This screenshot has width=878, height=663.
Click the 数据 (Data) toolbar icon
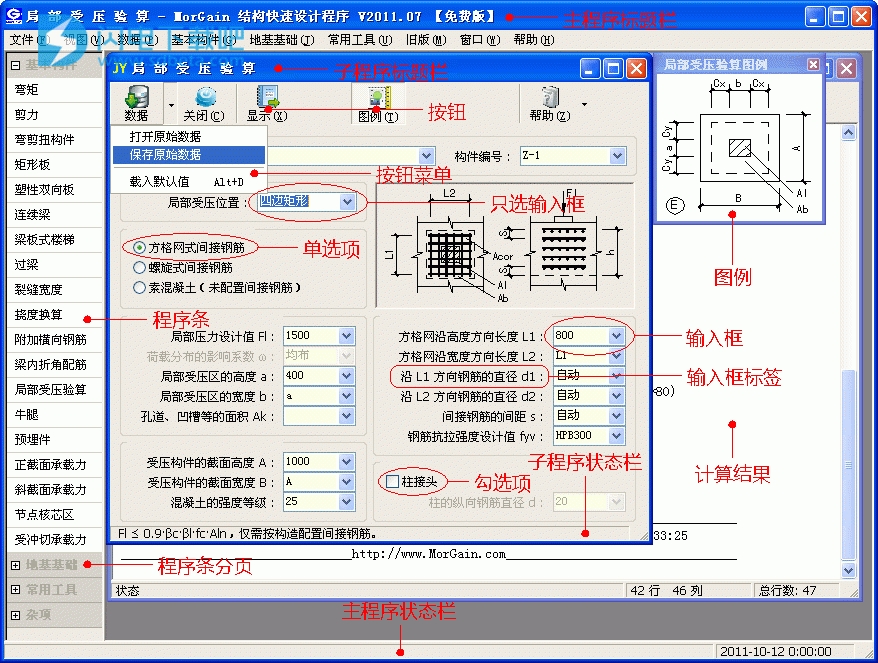[x=137, y=104]
